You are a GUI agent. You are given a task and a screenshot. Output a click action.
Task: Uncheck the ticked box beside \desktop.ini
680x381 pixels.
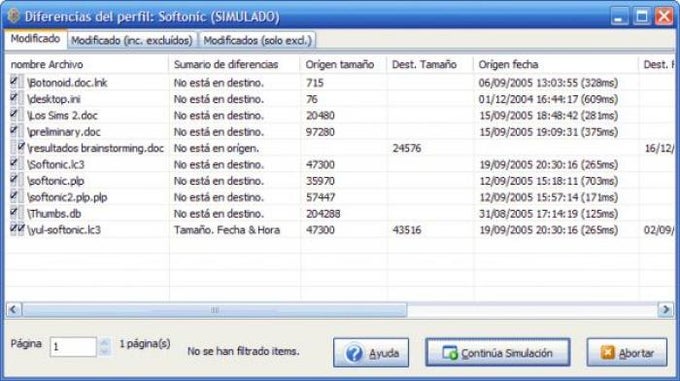pos(13,98)
